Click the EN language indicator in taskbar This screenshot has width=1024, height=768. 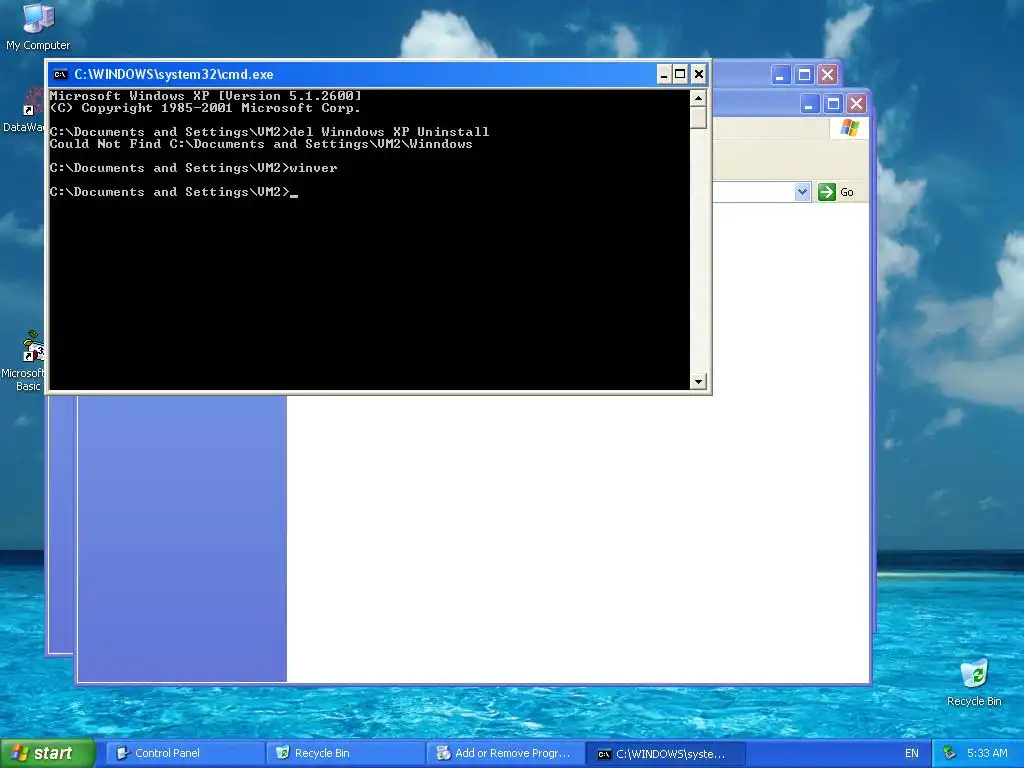(x=912, y=754)
